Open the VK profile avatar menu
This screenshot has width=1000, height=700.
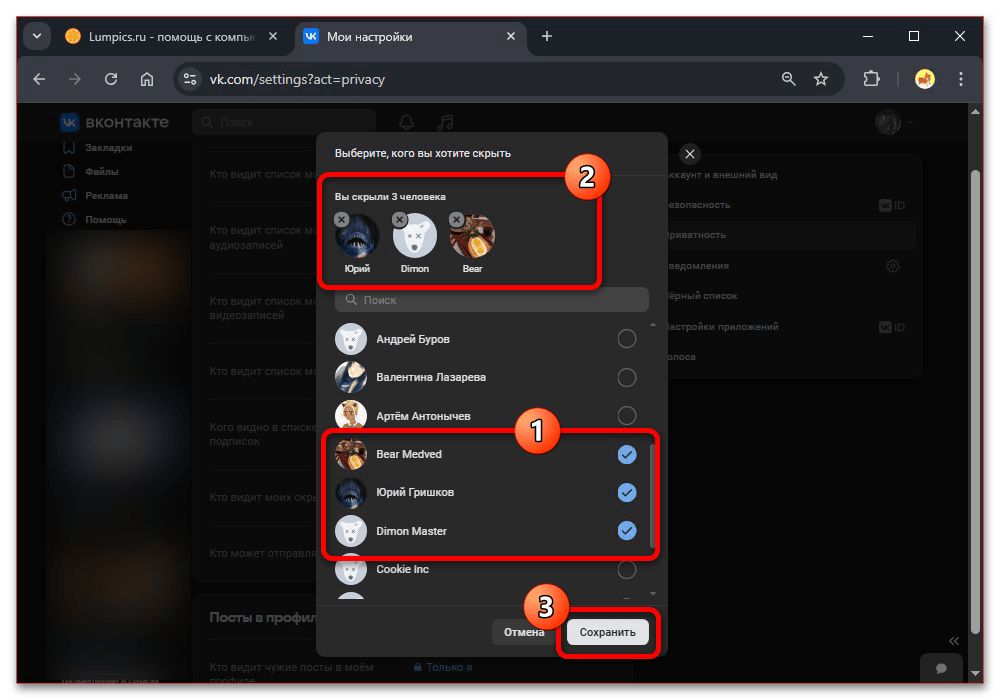click(893, 122)
